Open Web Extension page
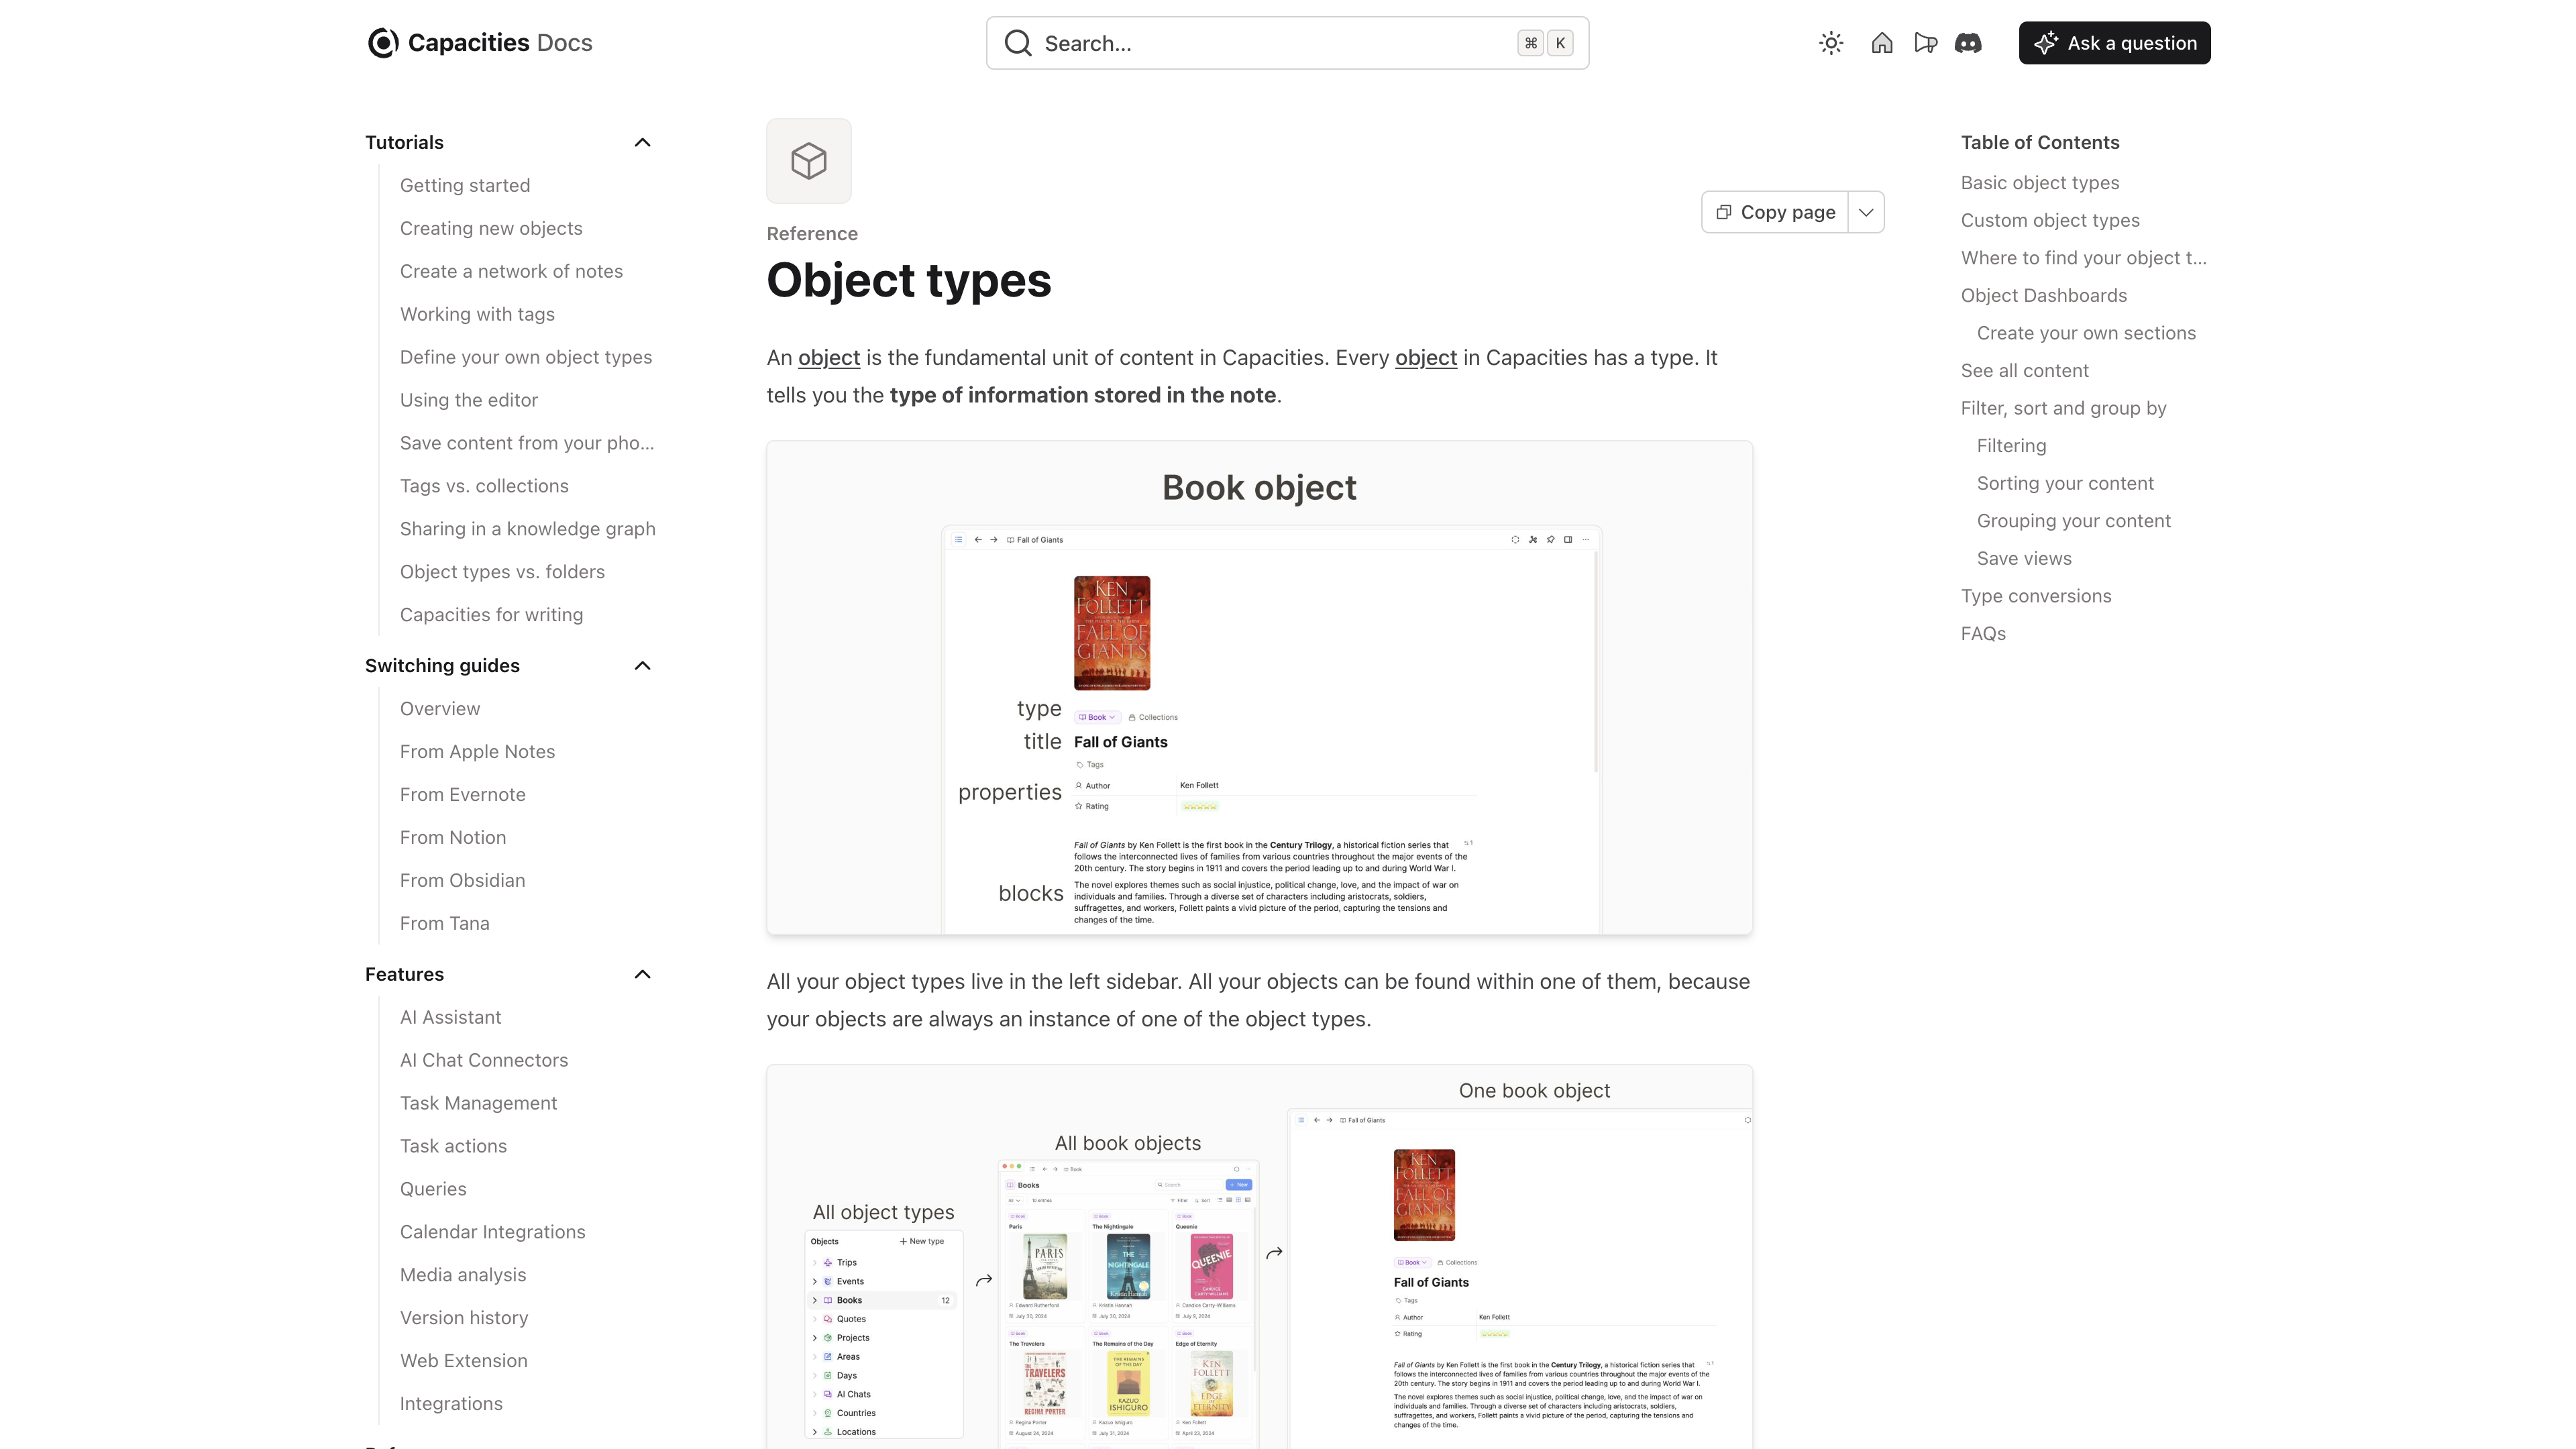The width and height of the screenshot is (2576, 1449). coord(464,1361)
